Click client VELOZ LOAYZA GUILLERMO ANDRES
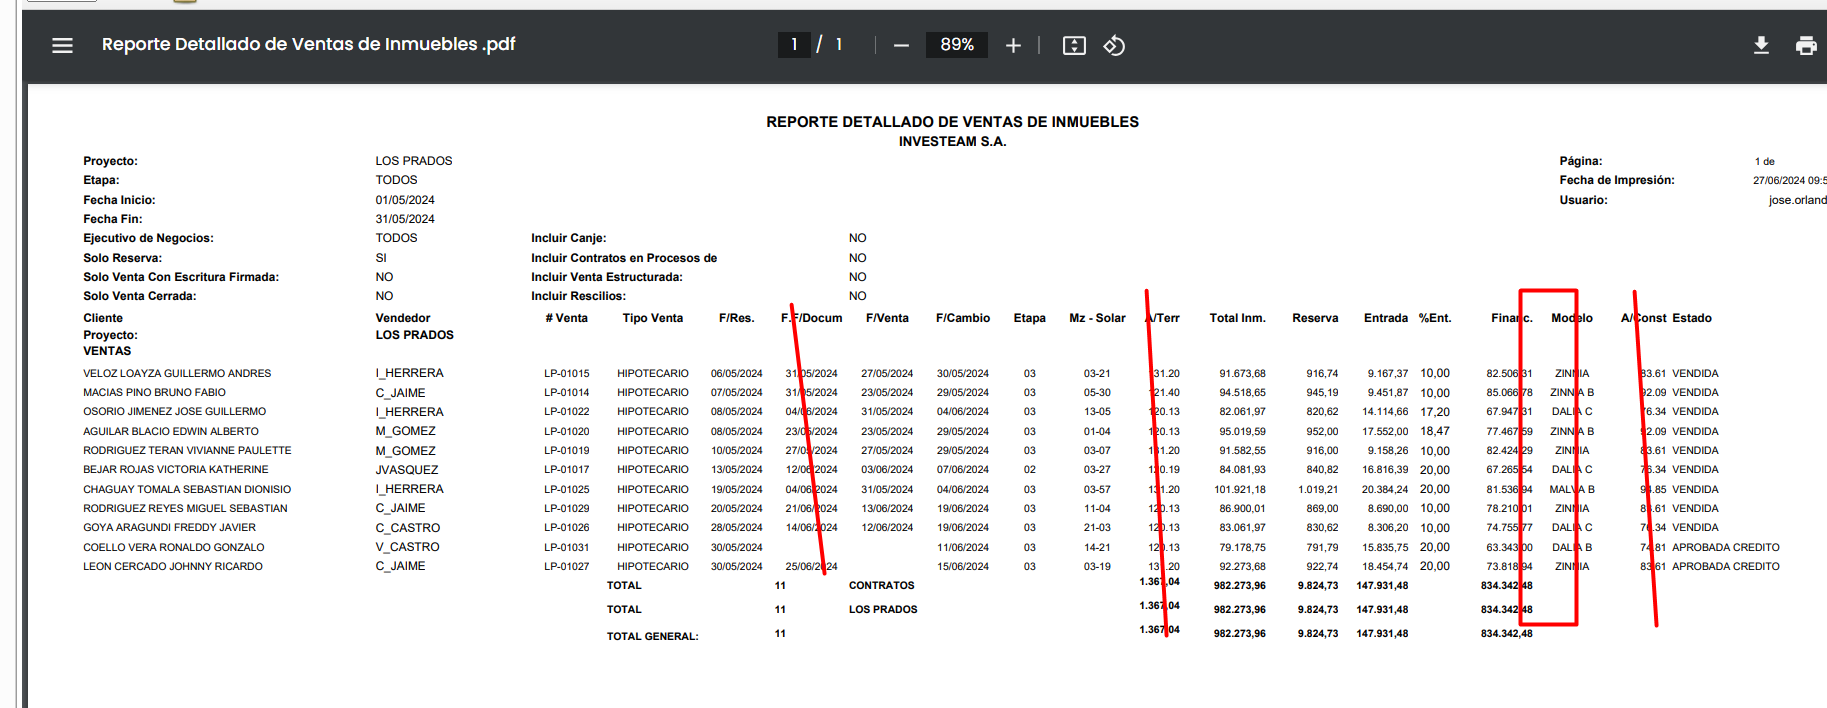Viewport: 1827px width, 708px height. pos(177,374)
